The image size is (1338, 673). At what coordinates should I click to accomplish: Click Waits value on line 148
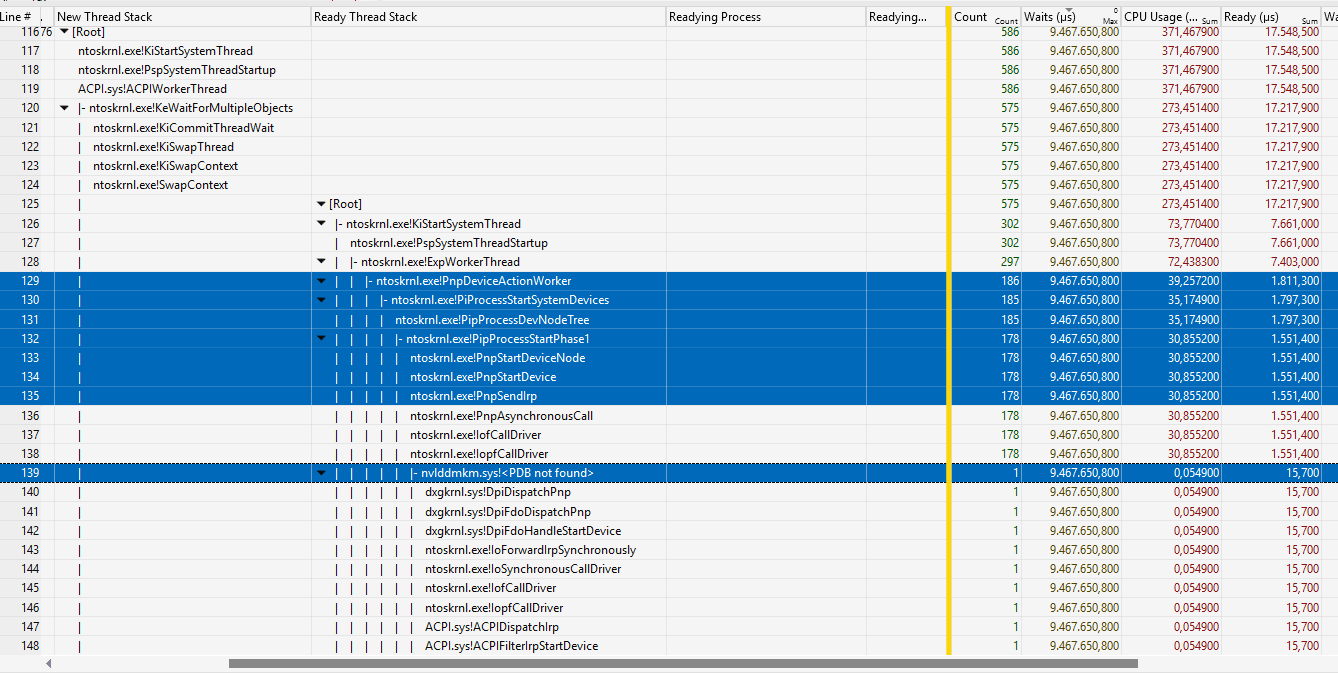(1084, 646)
